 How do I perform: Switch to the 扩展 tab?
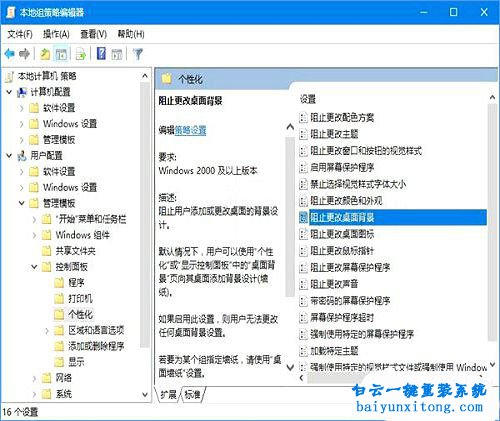point(168,395)
